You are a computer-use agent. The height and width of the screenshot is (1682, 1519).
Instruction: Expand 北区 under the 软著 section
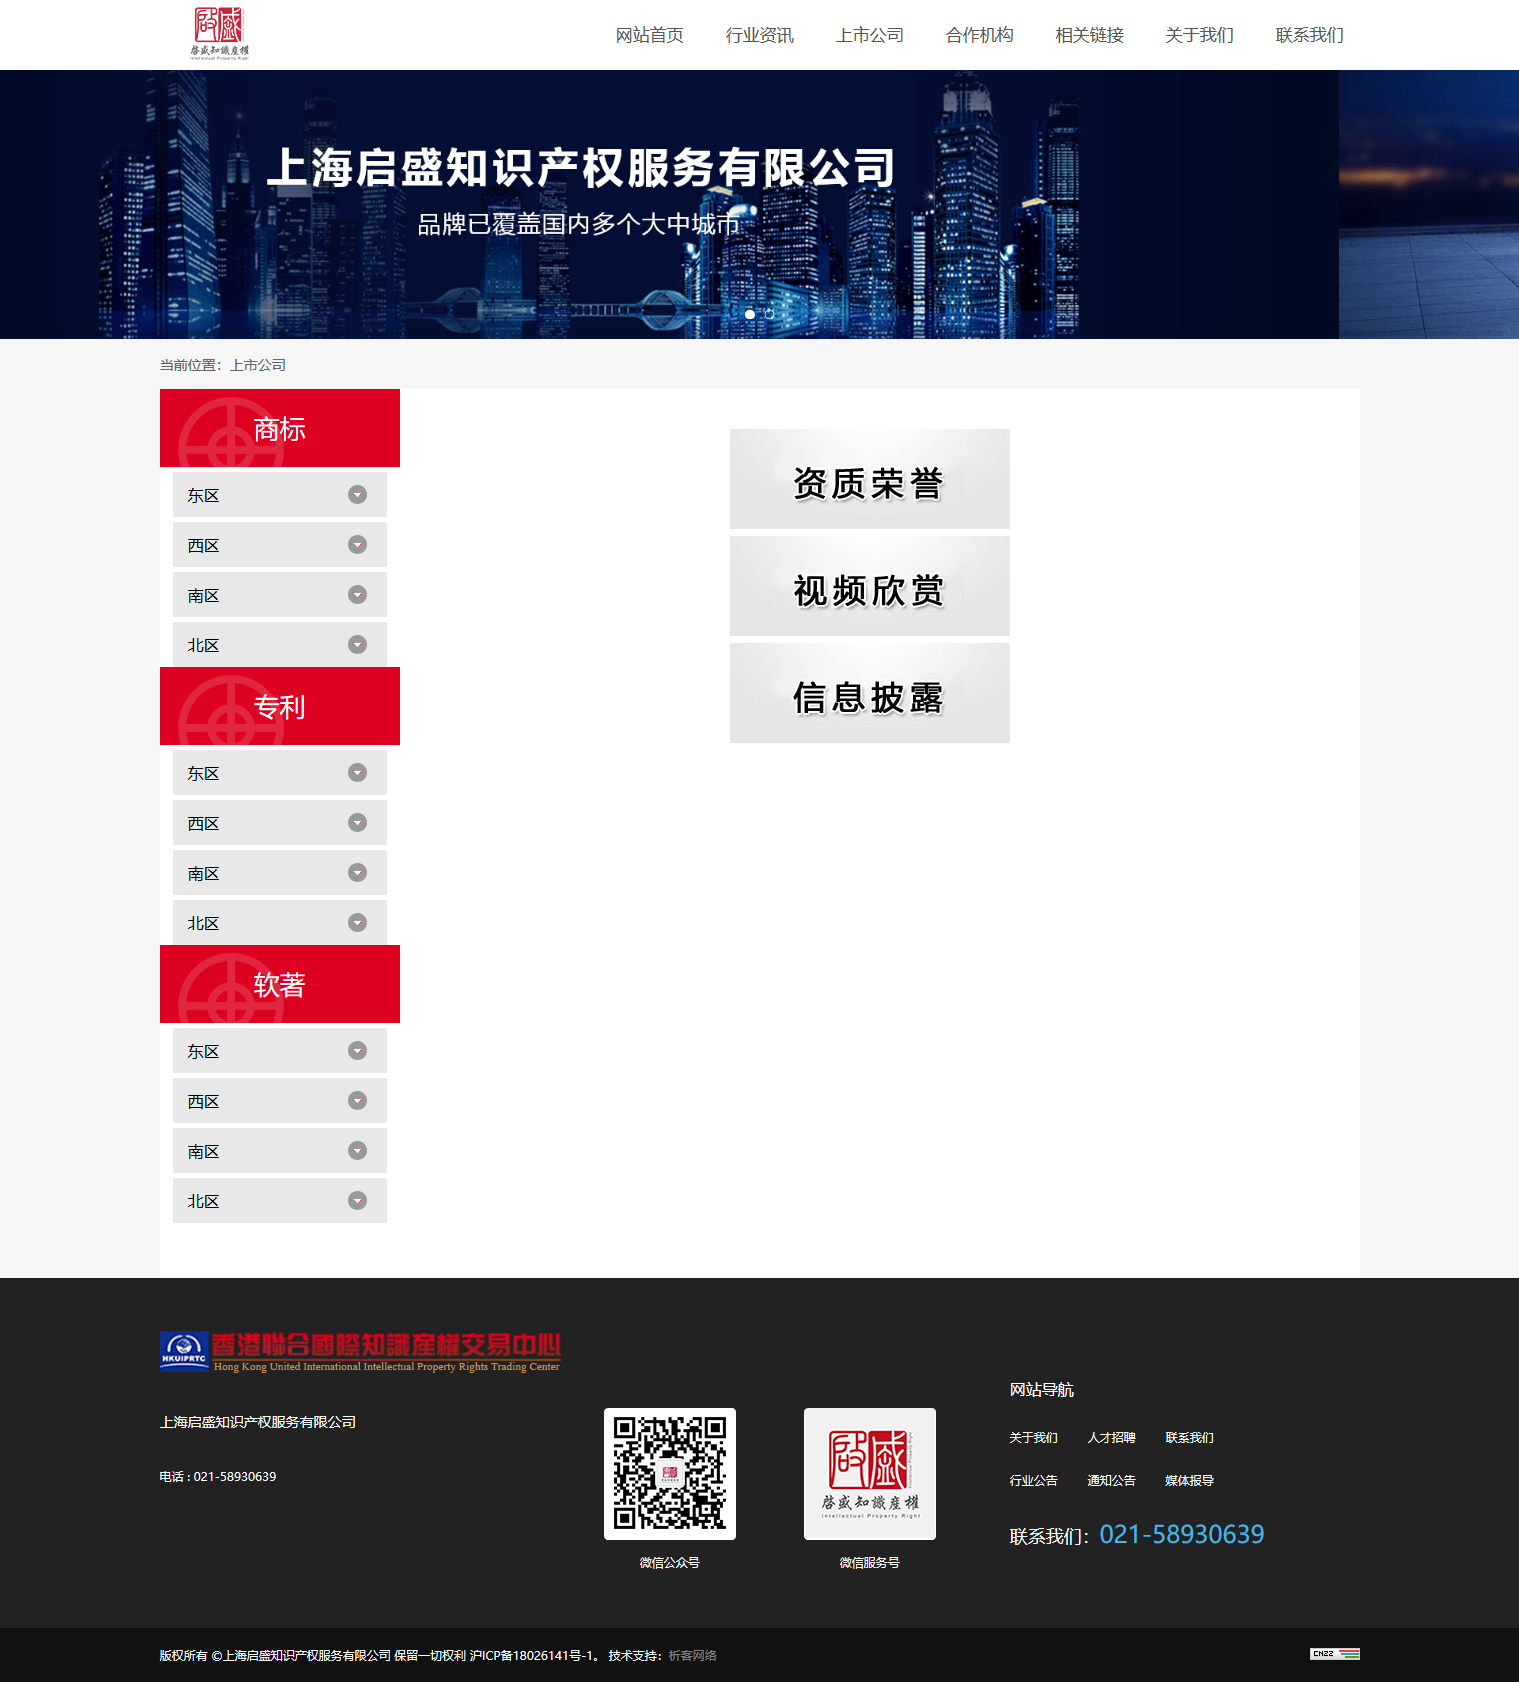coord(279,1201)
